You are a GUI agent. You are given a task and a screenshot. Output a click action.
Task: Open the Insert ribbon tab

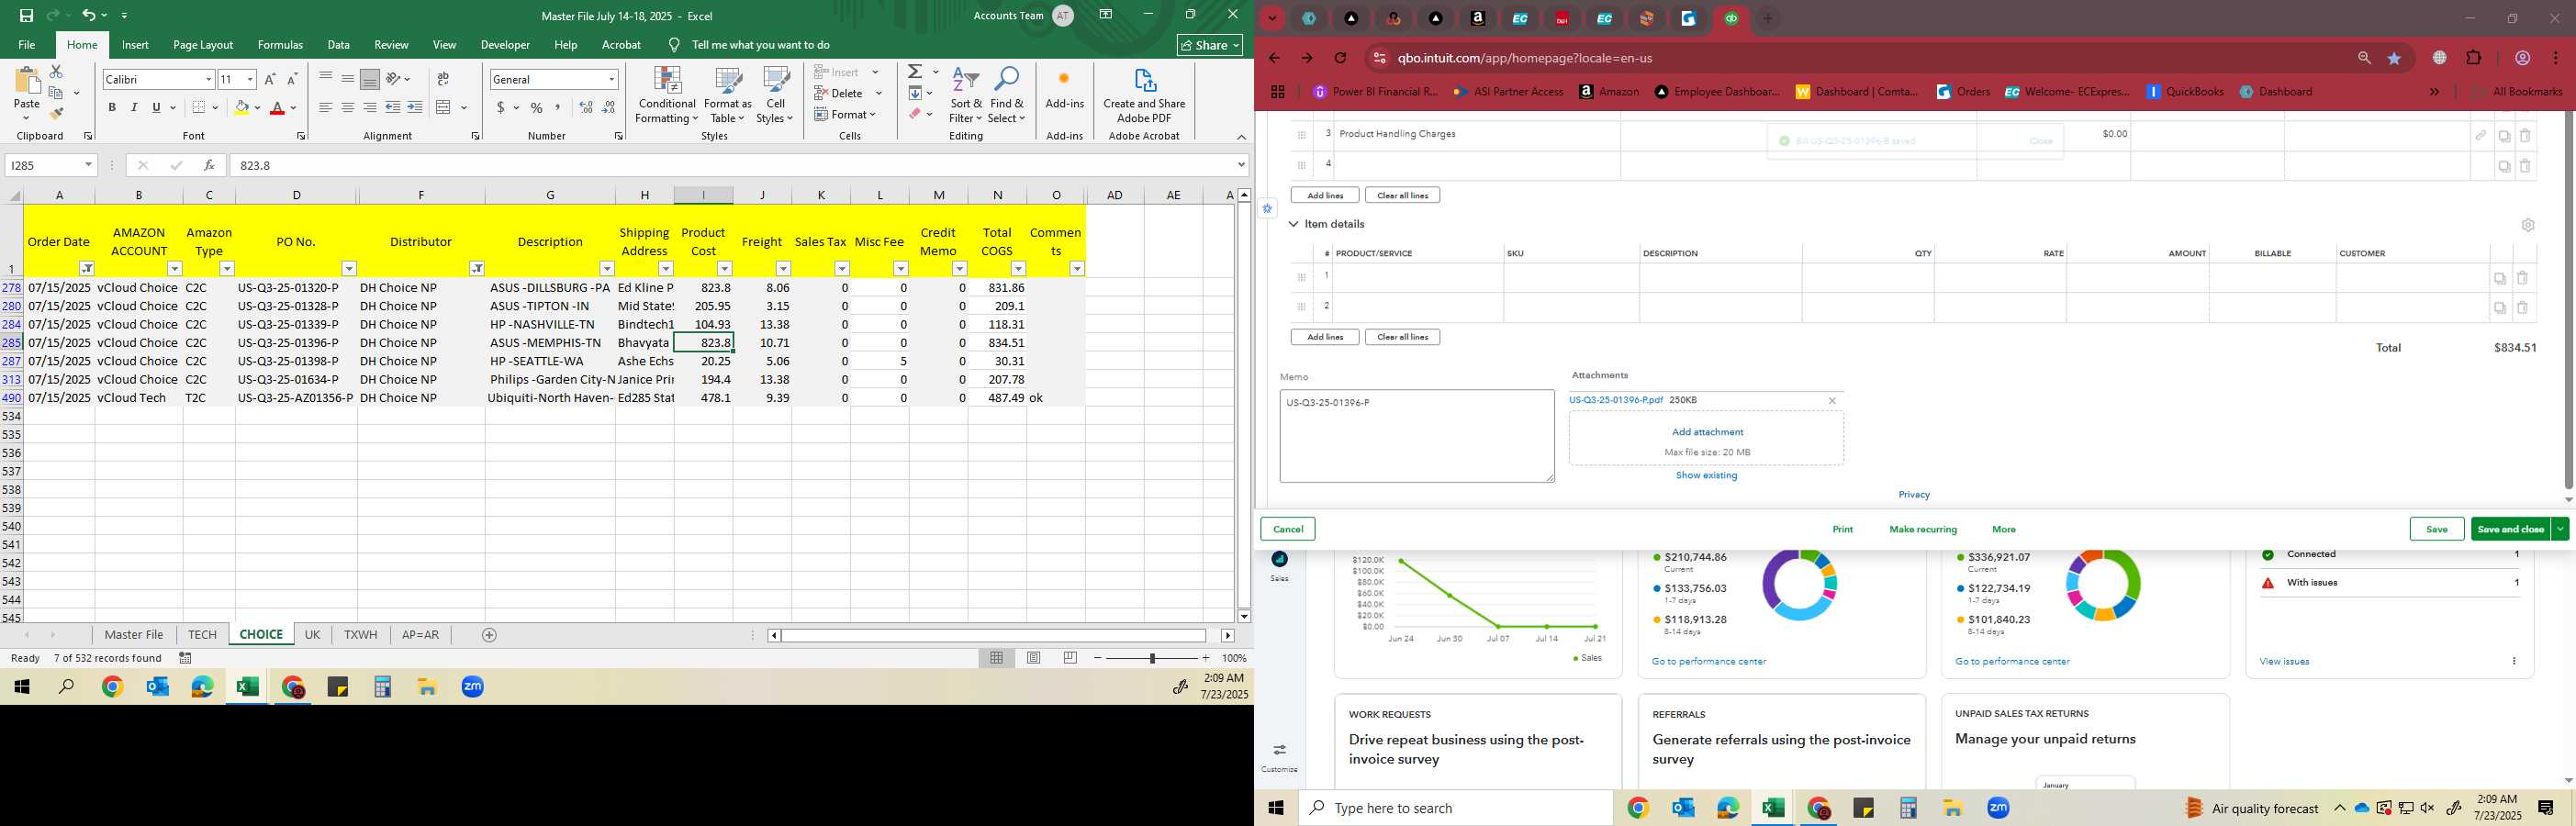[x=135, y=45]
